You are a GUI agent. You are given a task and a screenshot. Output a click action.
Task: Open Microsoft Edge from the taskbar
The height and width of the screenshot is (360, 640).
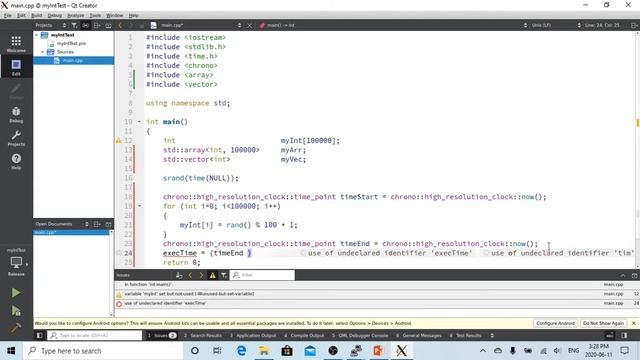click(x=241, y=351)
